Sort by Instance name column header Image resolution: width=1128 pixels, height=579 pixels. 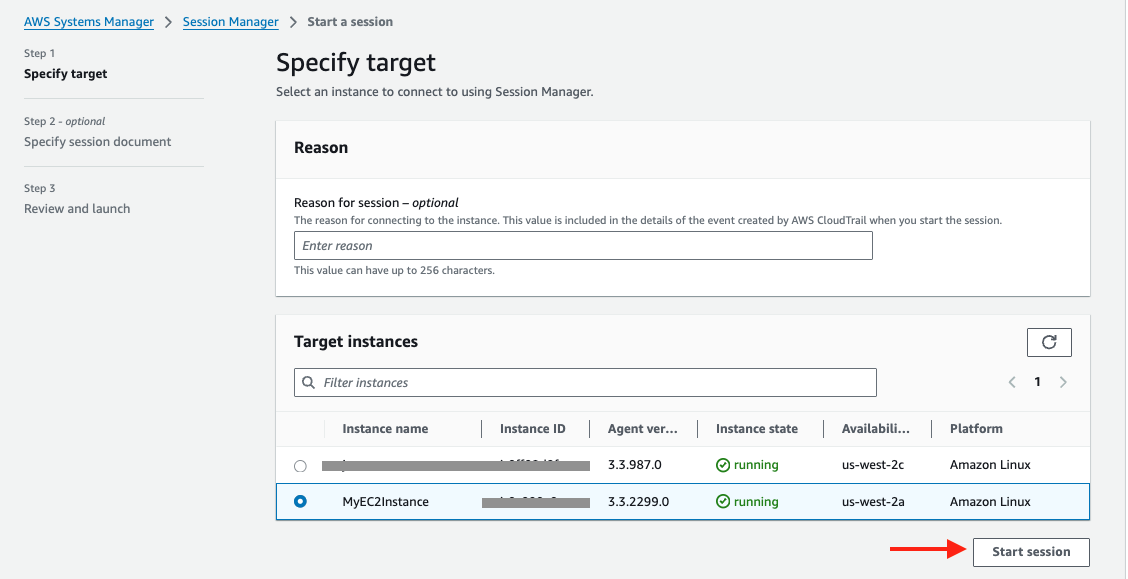click(385, 429)
